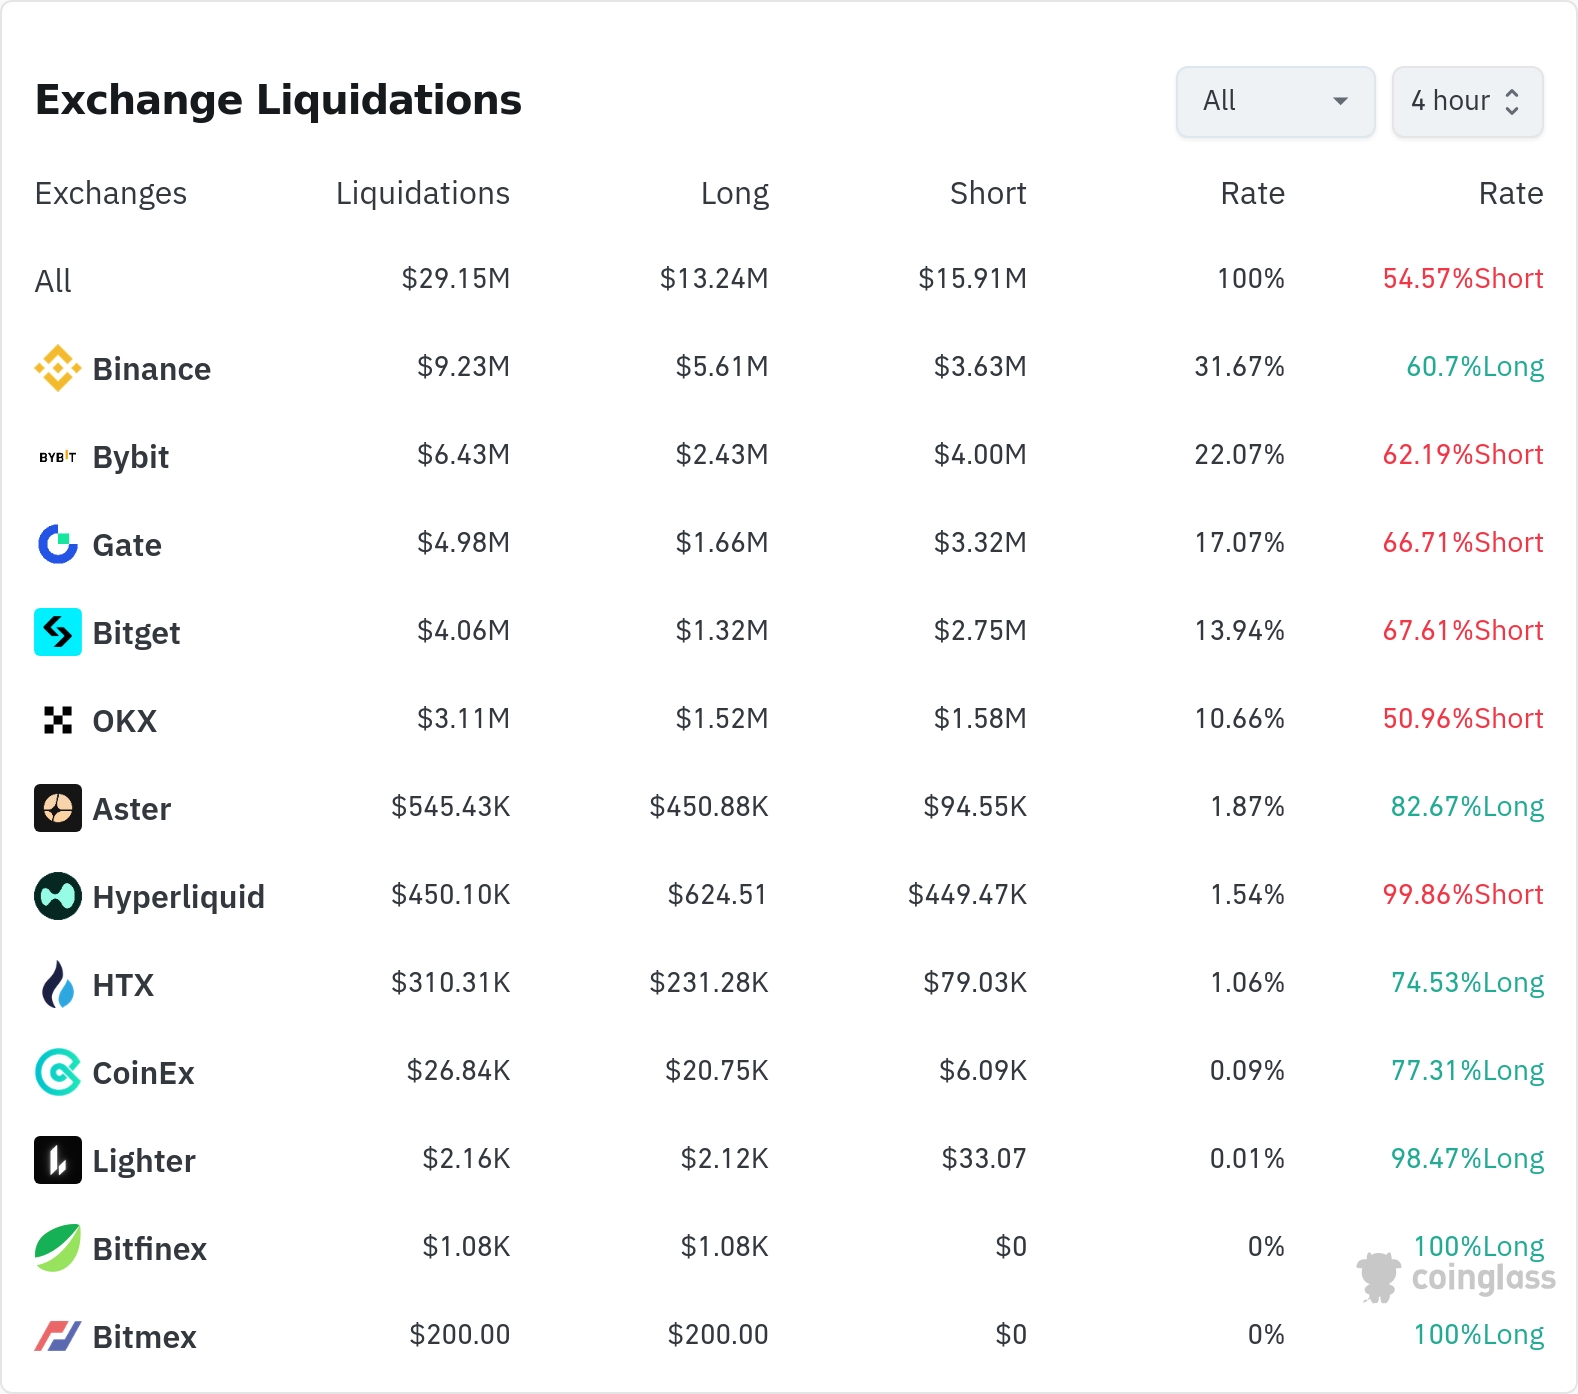Select the Aster exchange icon
This screenshot has height=1394, width=1578.
pos(58,808)
